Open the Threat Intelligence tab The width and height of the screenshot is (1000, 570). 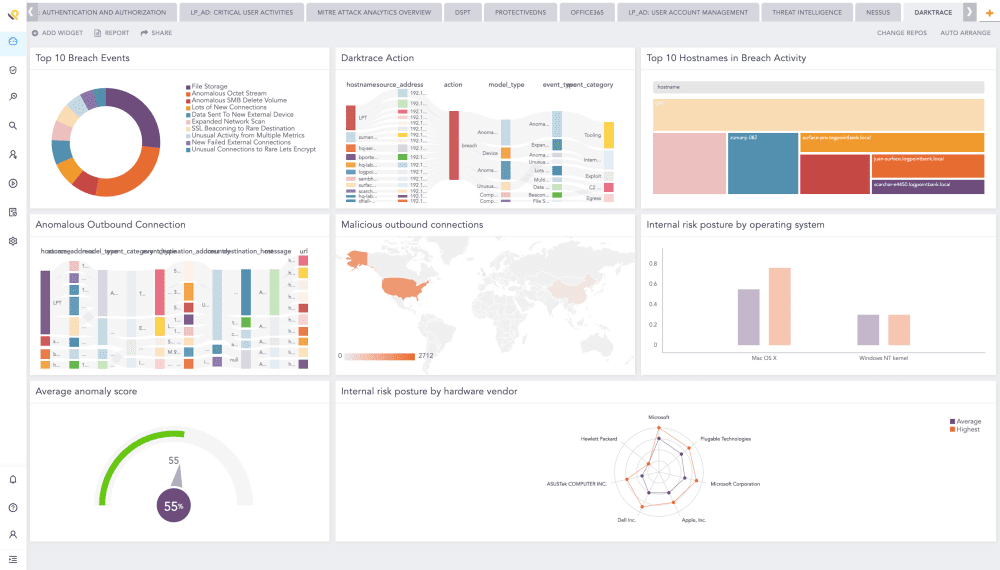click(x=807, y=12)
